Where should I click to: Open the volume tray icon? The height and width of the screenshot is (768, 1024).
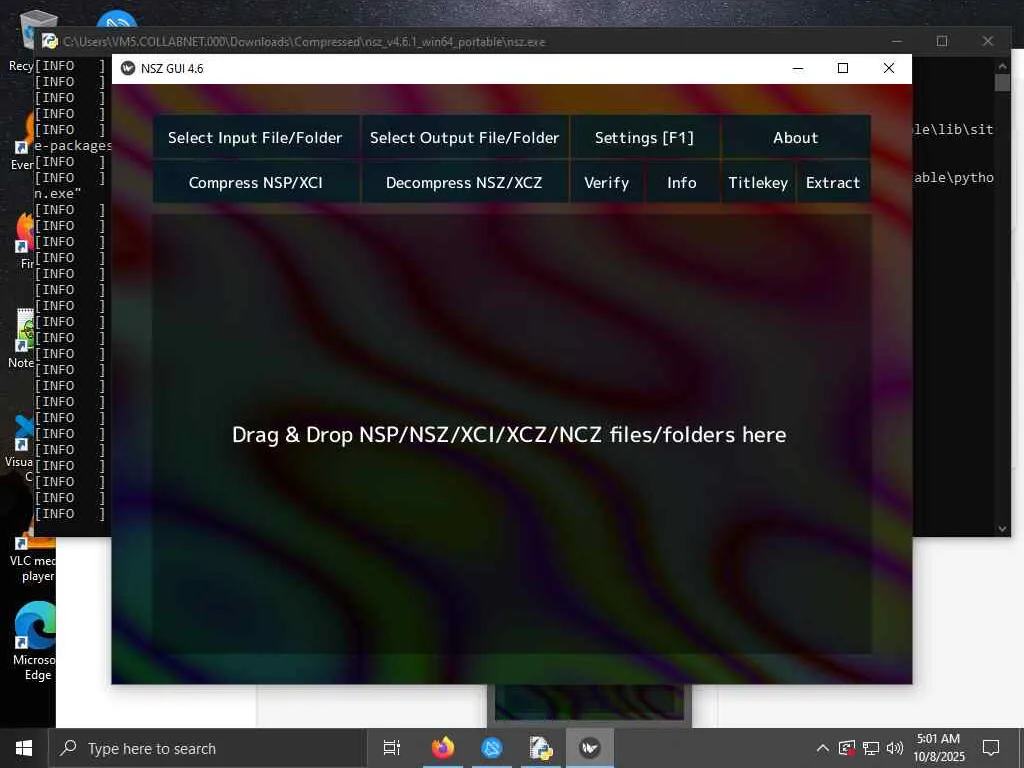895,748
